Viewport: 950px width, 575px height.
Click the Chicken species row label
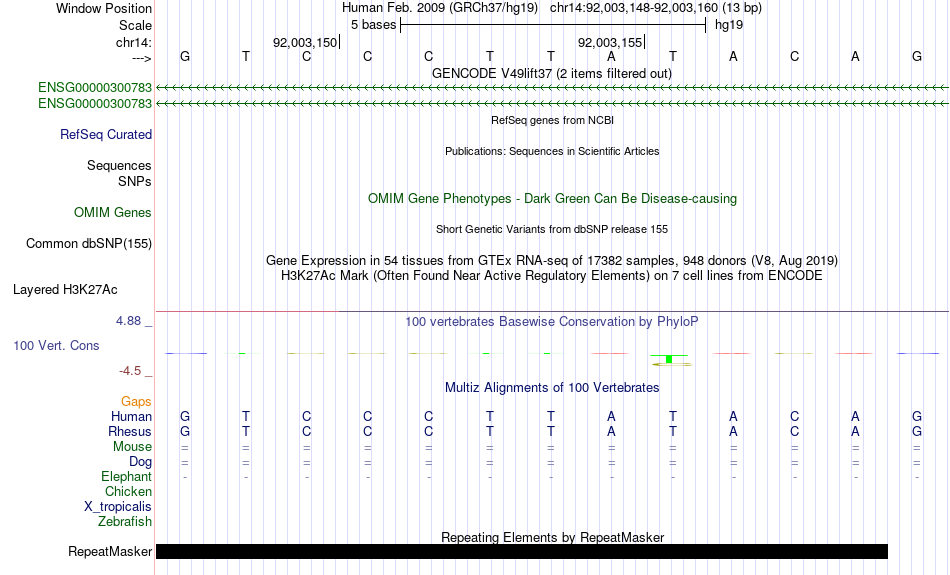[x=128, y=491]
